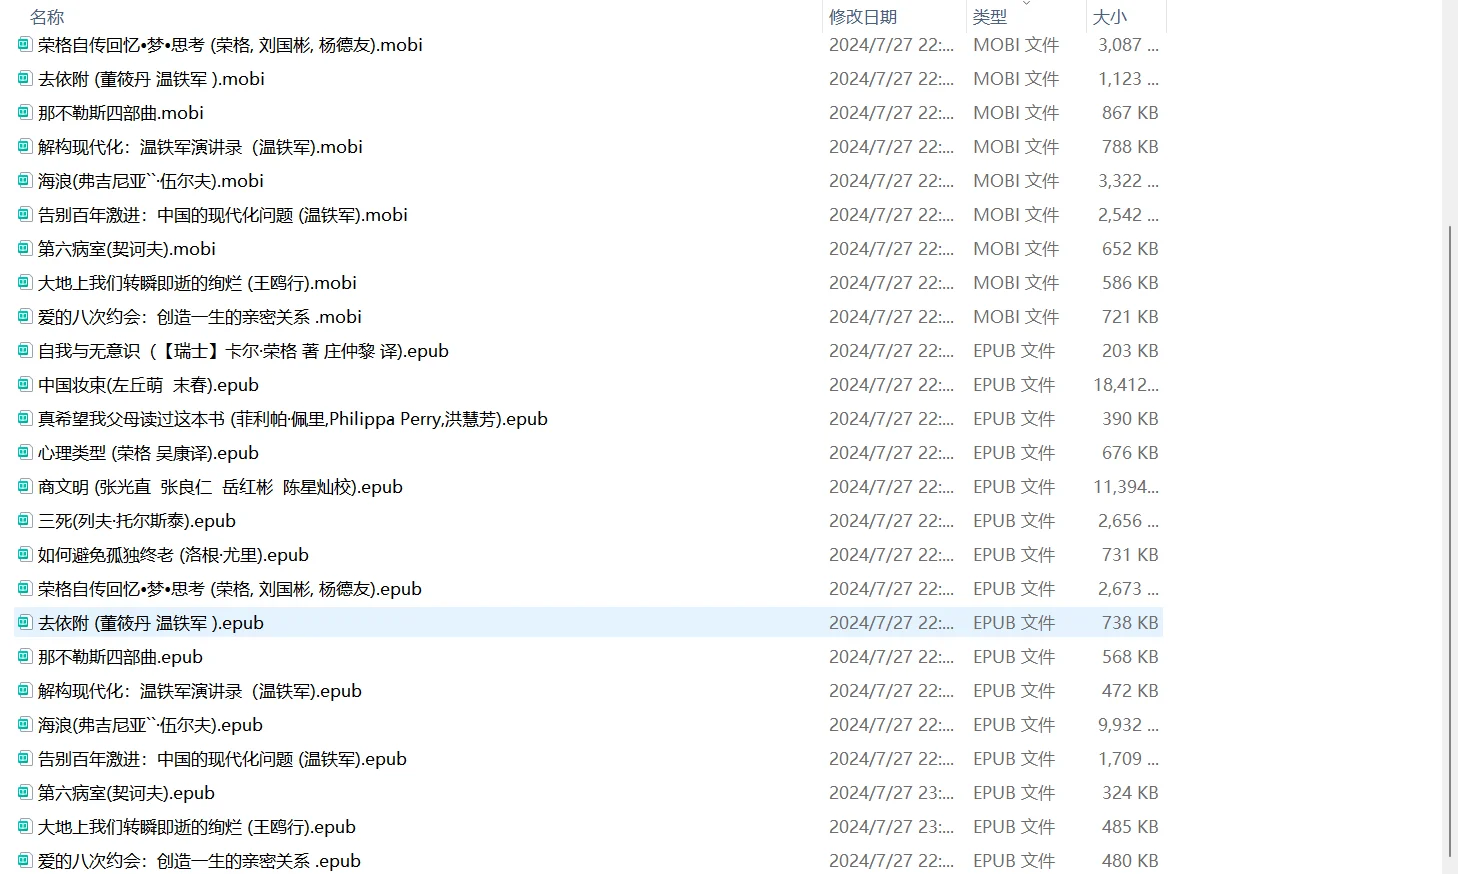Click modified date of 大地上我们转瞬即逝的绚烂.epub
1458x874 pixels.
coord(891,827)
